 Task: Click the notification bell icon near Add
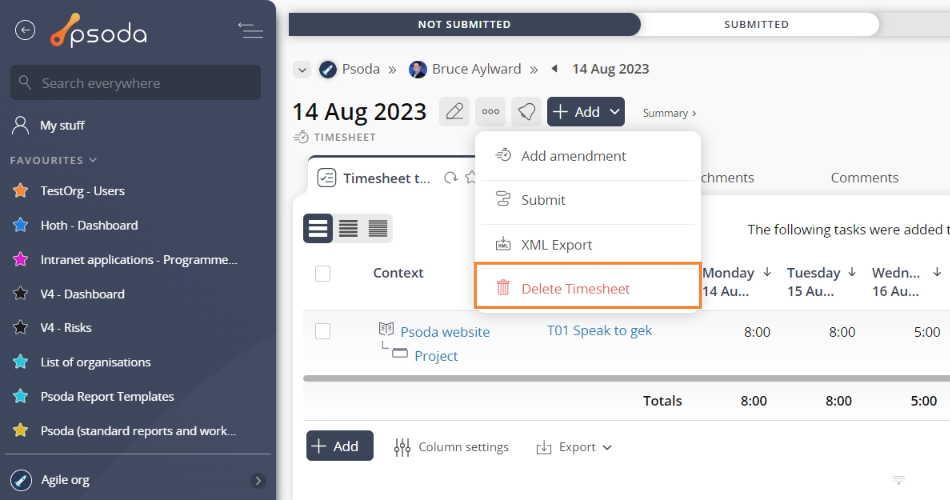pyautogui.click(x=526, y=112)
